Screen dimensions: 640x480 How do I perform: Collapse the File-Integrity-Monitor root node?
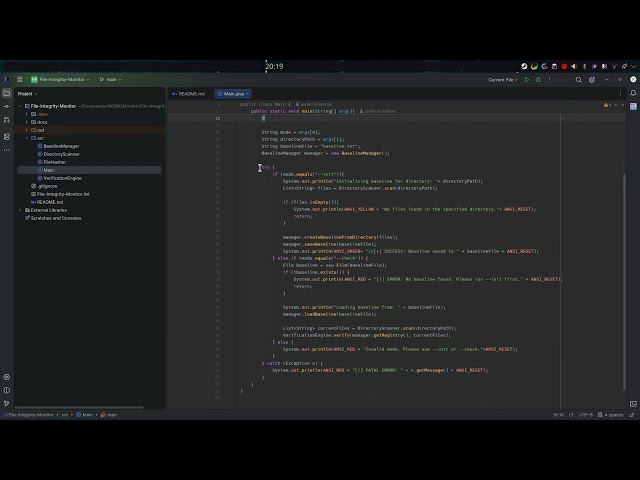pyautogui.click(x=20, y=106)
